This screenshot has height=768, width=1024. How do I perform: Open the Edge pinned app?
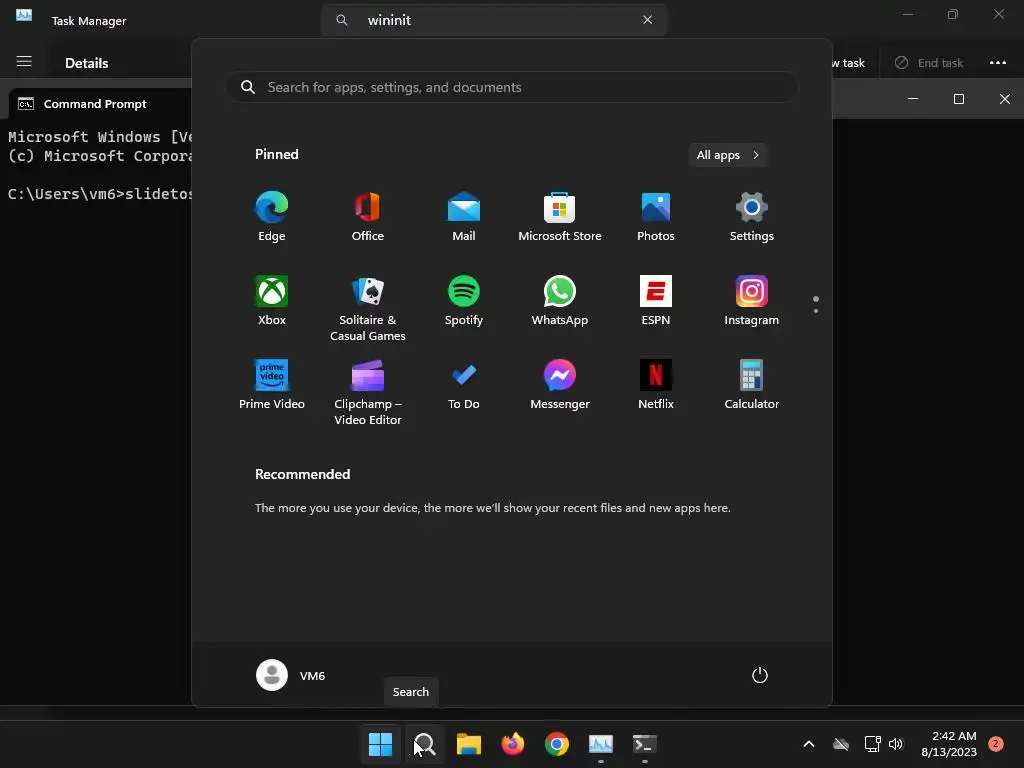[x=272, y=217]
